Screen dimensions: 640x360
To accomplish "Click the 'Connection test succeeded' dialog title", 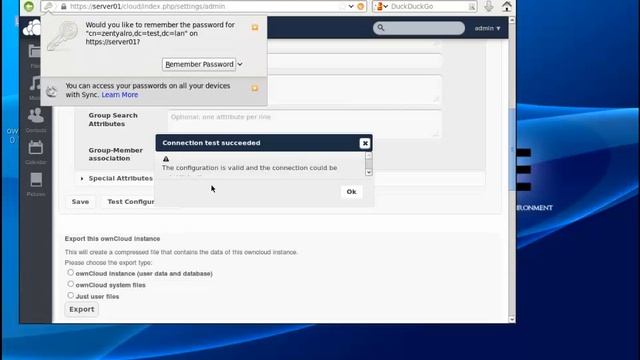I will 211,143.
